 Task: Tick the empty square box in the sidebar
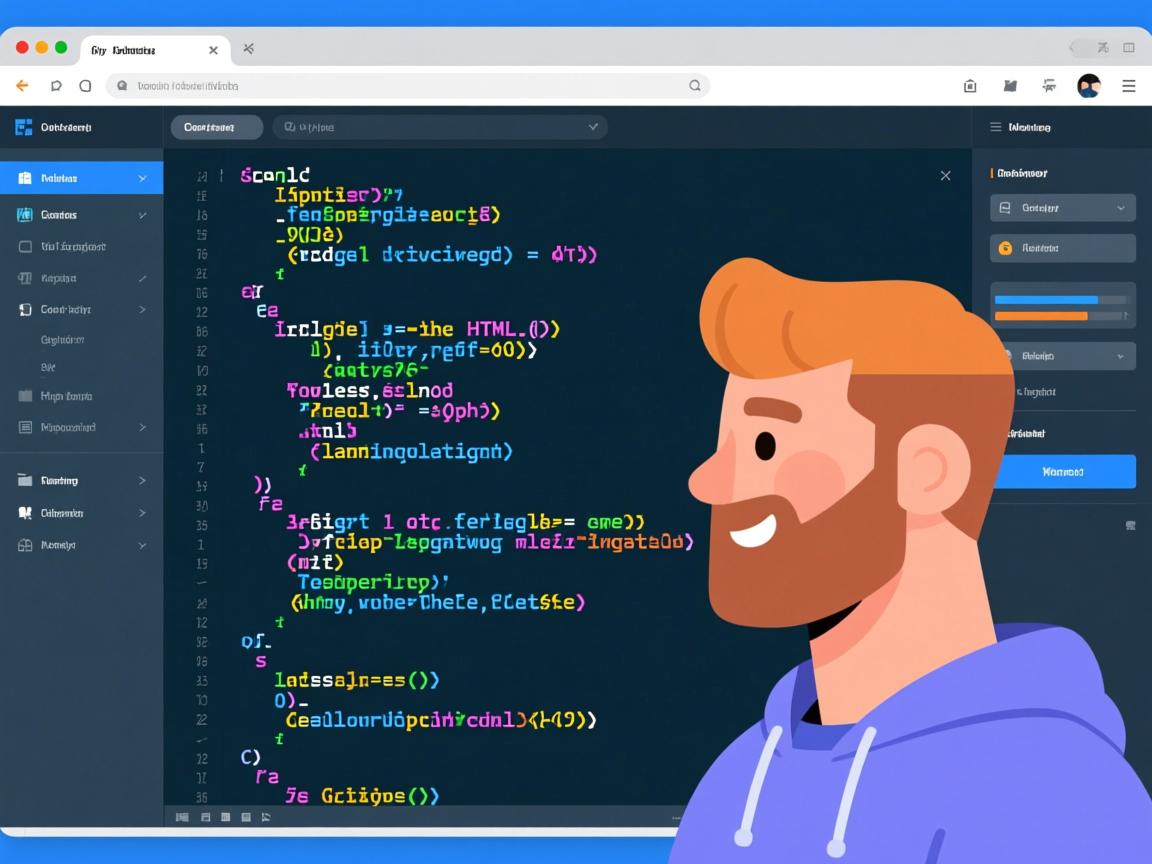(x=26, y=246)
